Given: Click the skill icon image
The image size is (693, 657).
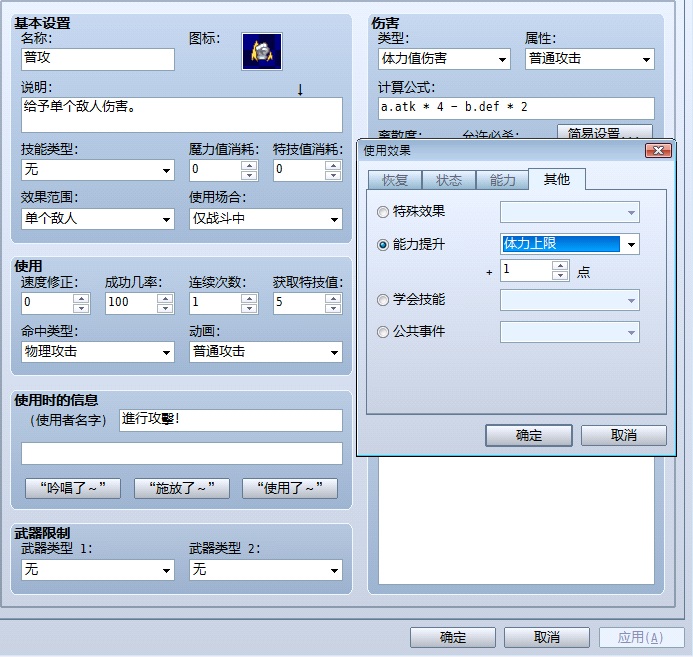Looking at the screenshot, I should click(262, 51).
